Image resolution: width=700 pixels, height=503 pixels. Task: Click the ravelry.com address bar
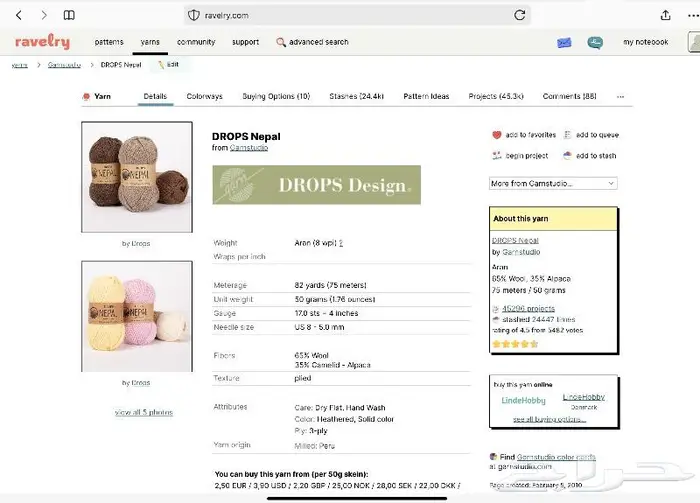point(350,15)
